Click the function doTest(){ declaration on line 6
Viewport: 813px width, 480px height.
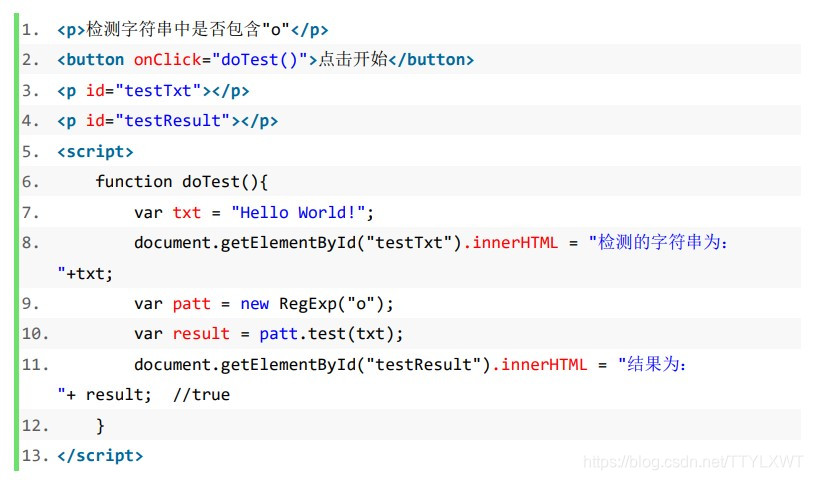[x=181, y=182]
